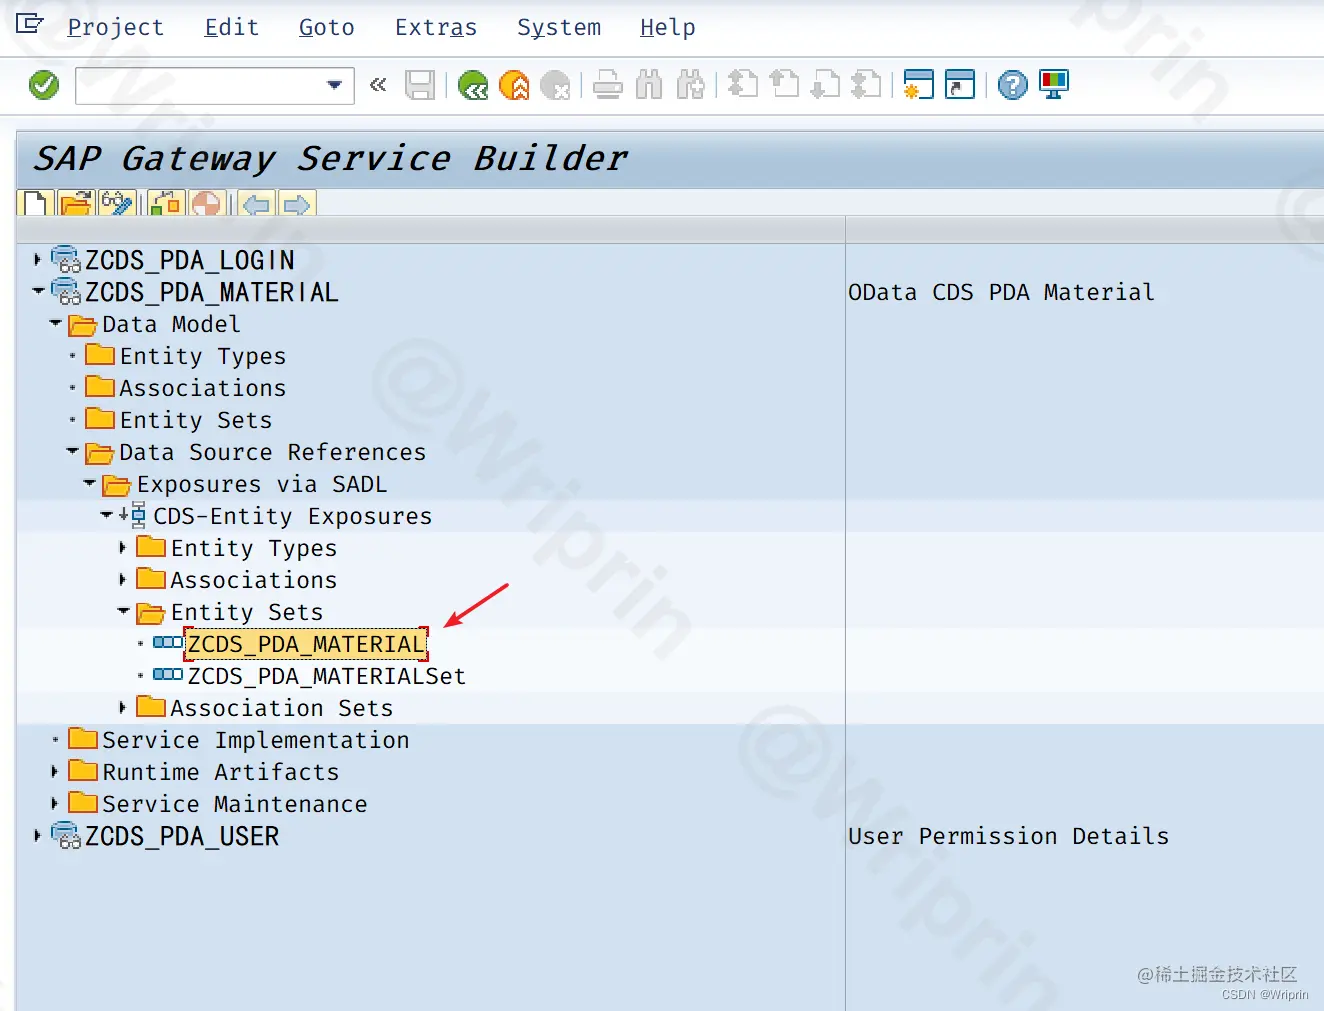Click the blue left arrow navigation icon
The image size is (1324, 1011).
click(x=257, y=204)
